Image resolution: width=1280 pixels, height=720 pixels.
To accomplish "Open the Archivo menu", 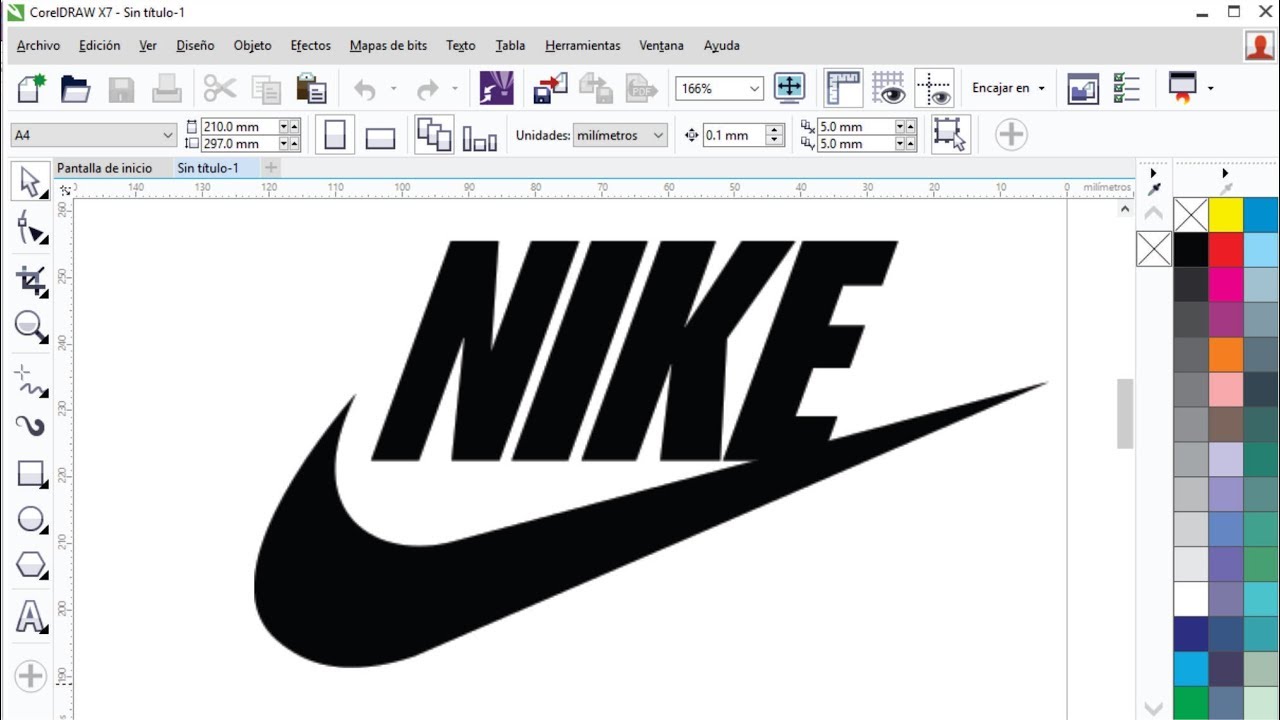I will point(38,45).
